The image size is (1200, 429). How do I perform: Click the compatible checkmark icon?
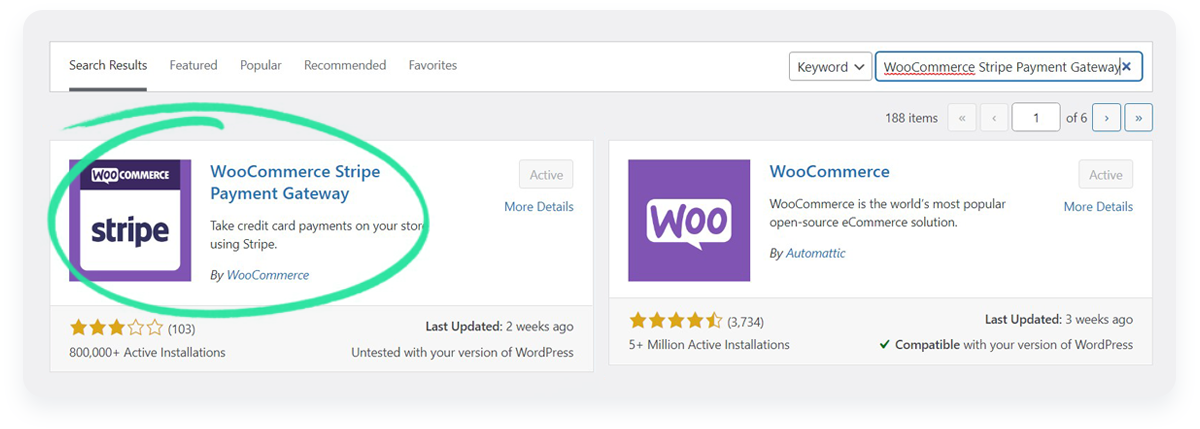(885, 345)
